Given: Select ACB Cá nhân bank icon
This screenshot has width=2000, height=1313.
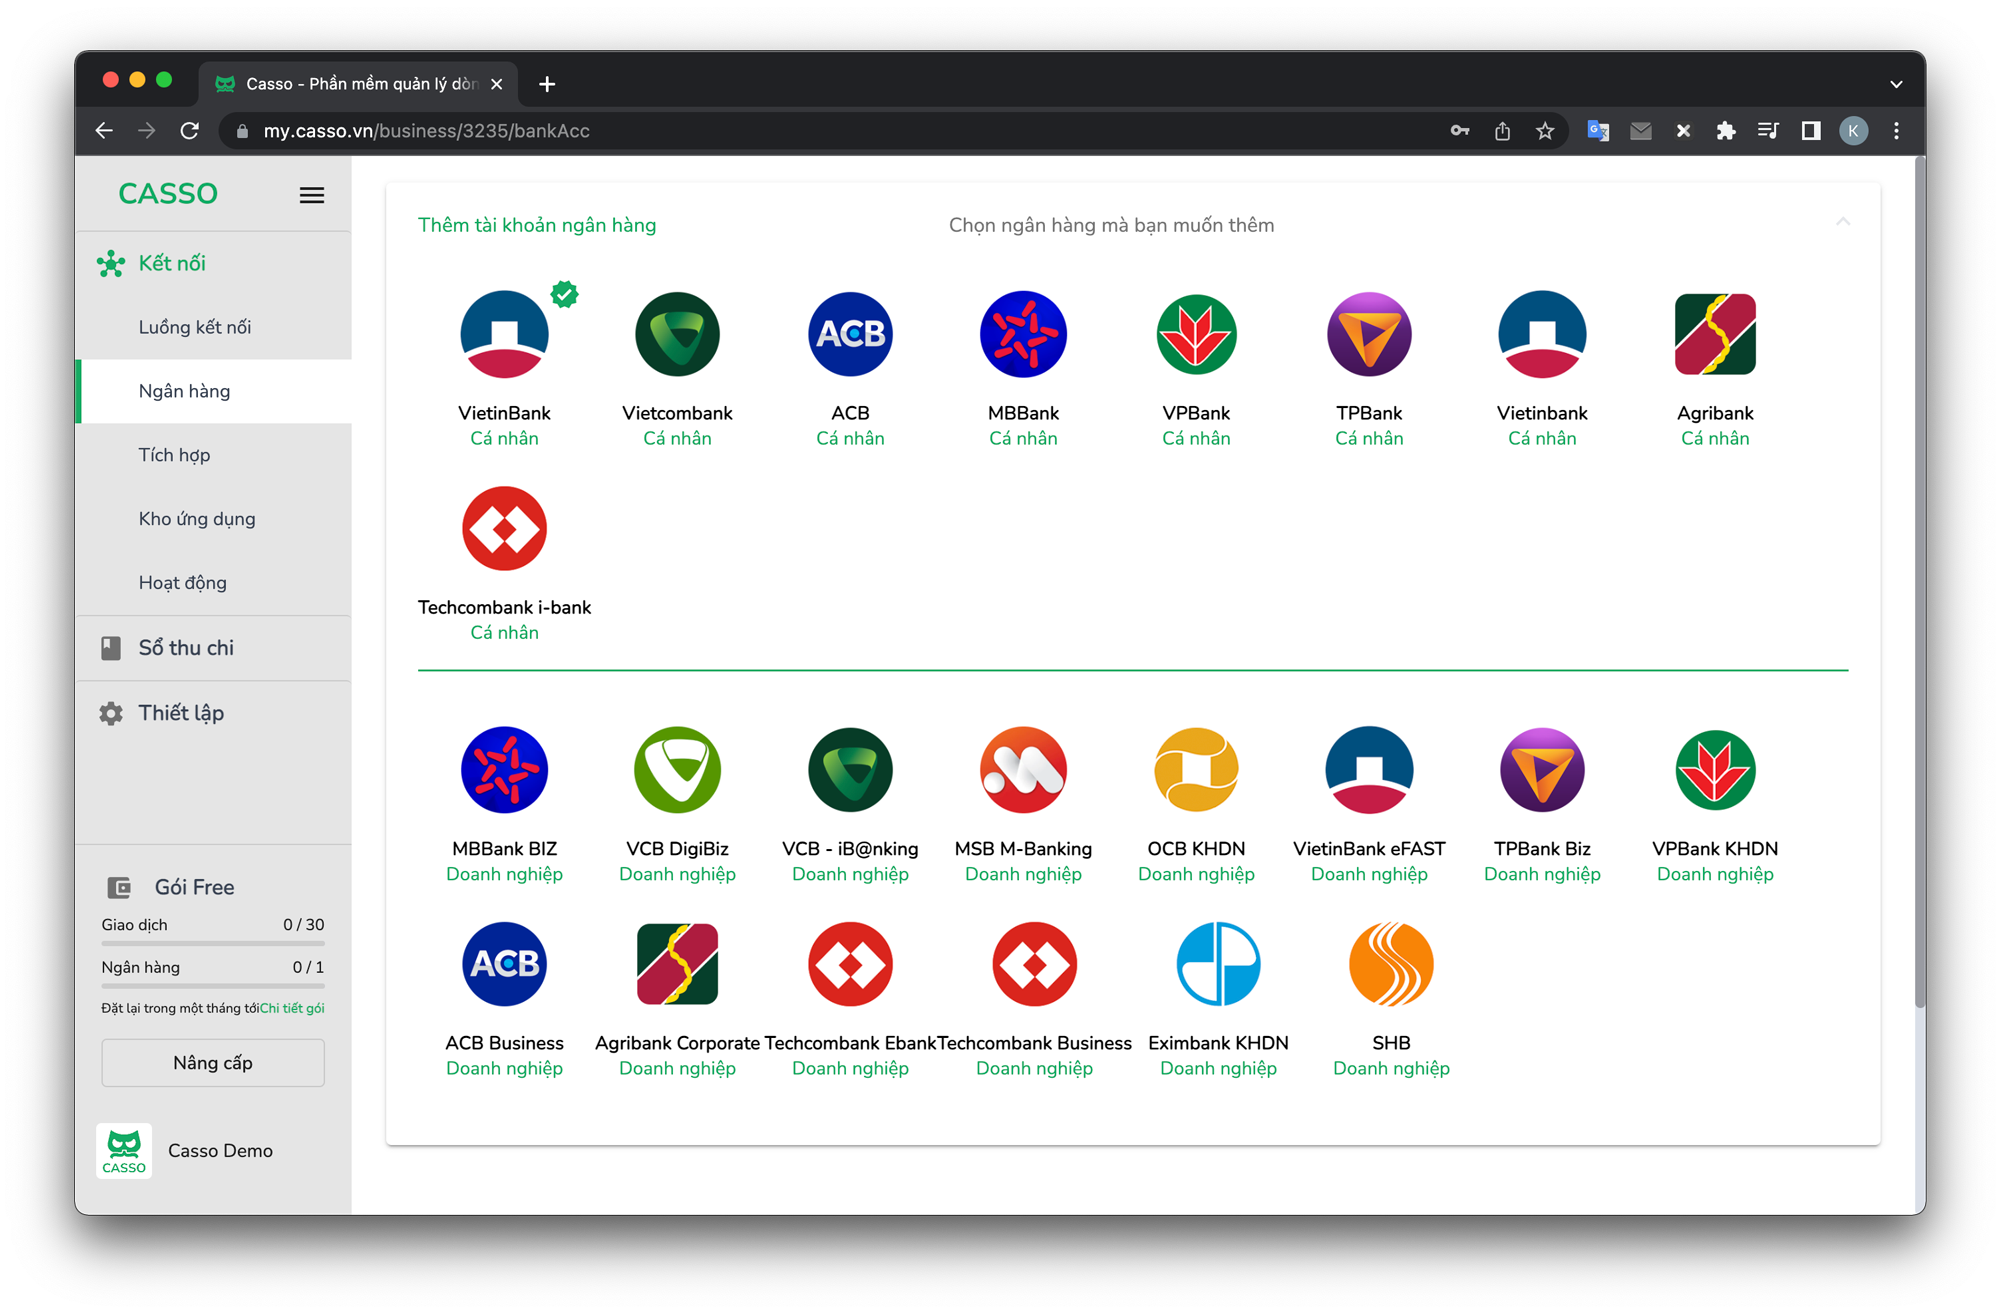Looking at the screenshot, I should pyautogui.click(x=850, y=334).
